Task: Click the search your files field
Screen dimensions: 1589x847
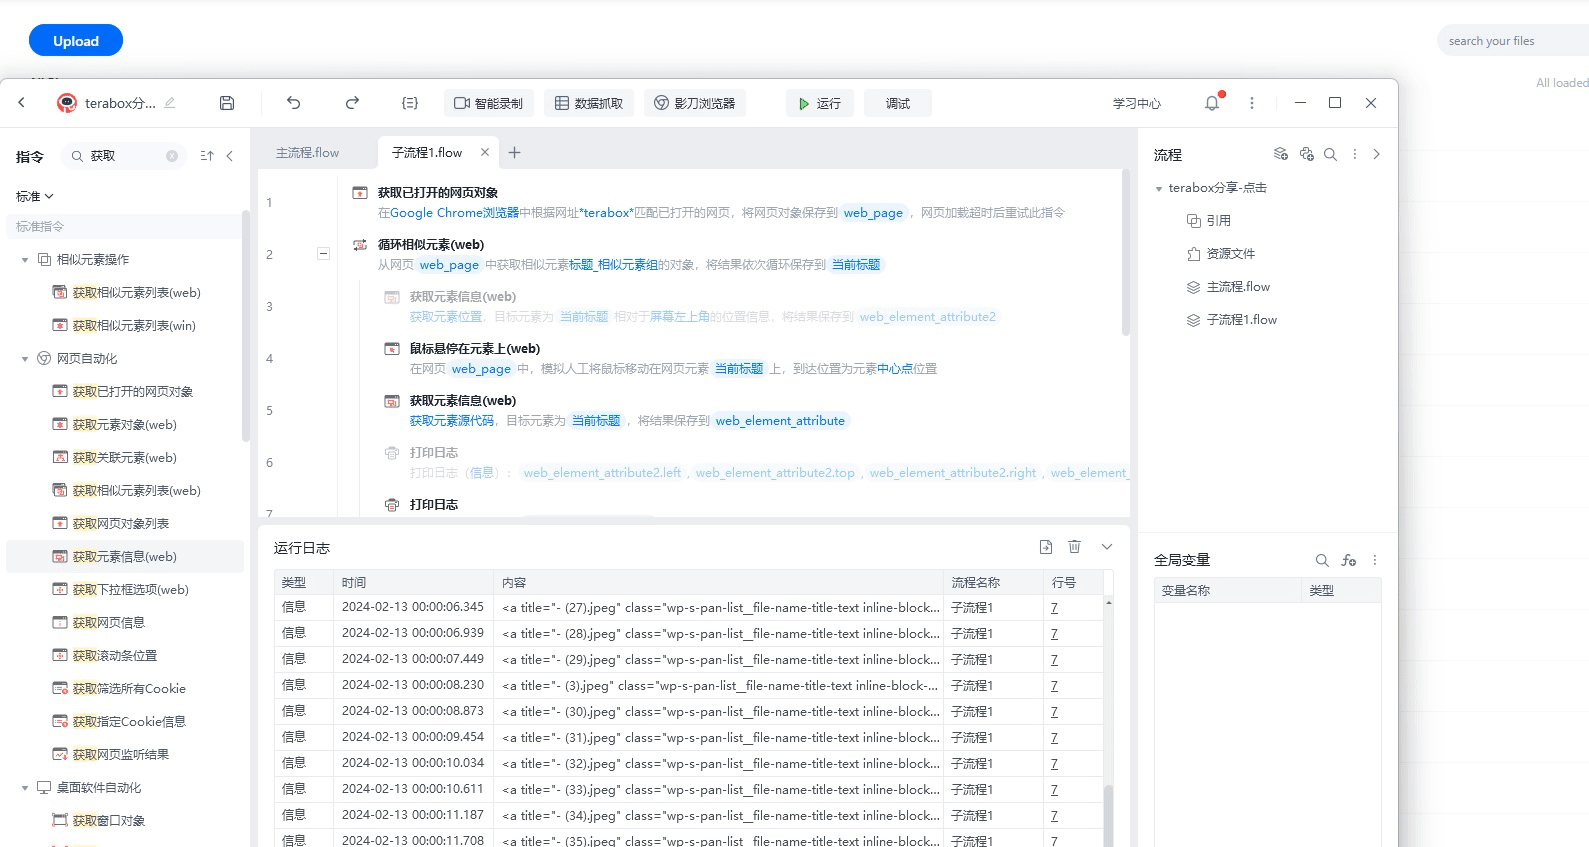Action: click(1510, 41)
